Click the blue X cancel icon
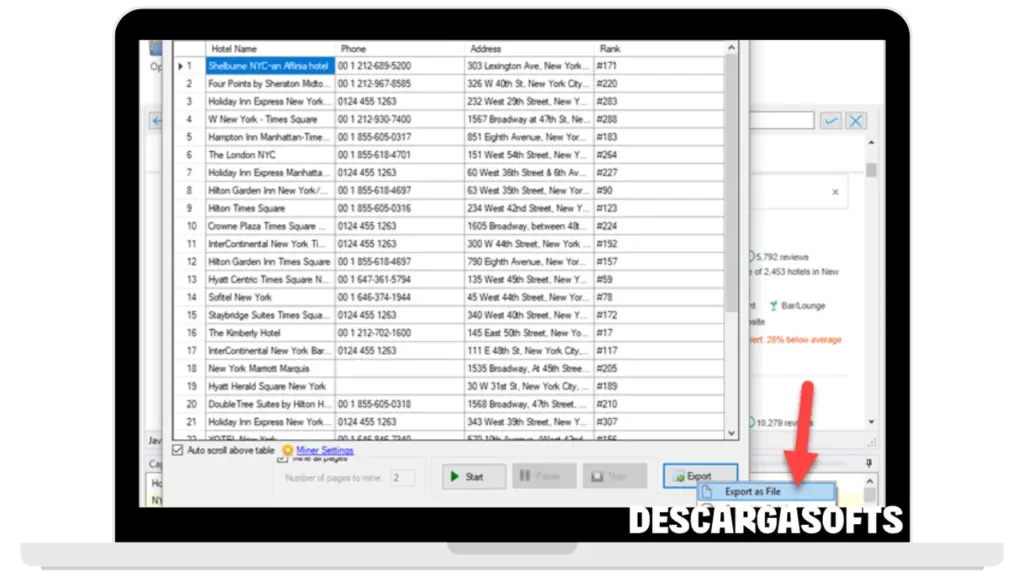This screenshot has height=576, width=1024. coord(856,121)
